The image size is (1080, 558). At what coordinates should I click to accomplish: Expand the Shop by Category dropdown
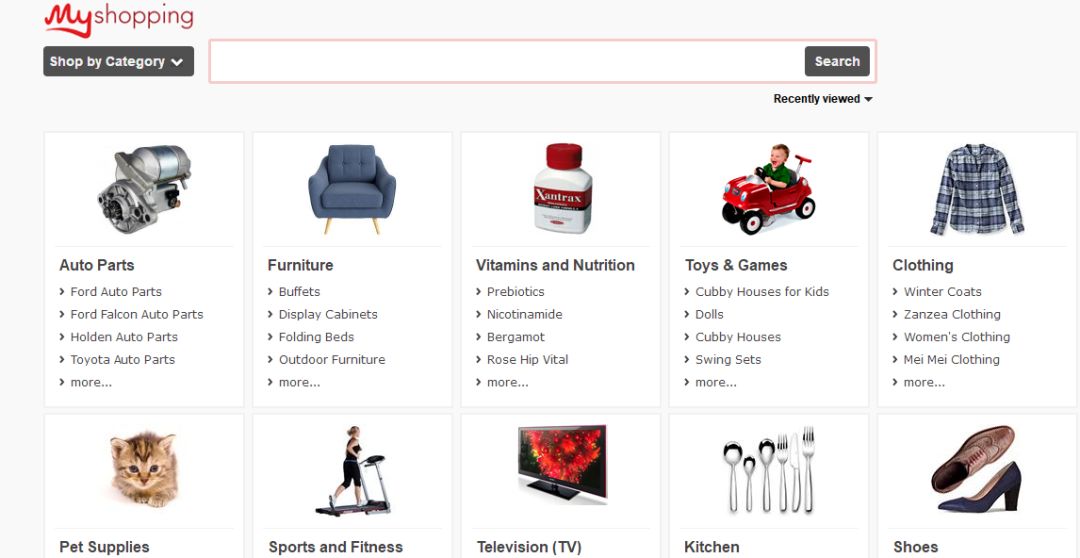[x=118, y=61]
